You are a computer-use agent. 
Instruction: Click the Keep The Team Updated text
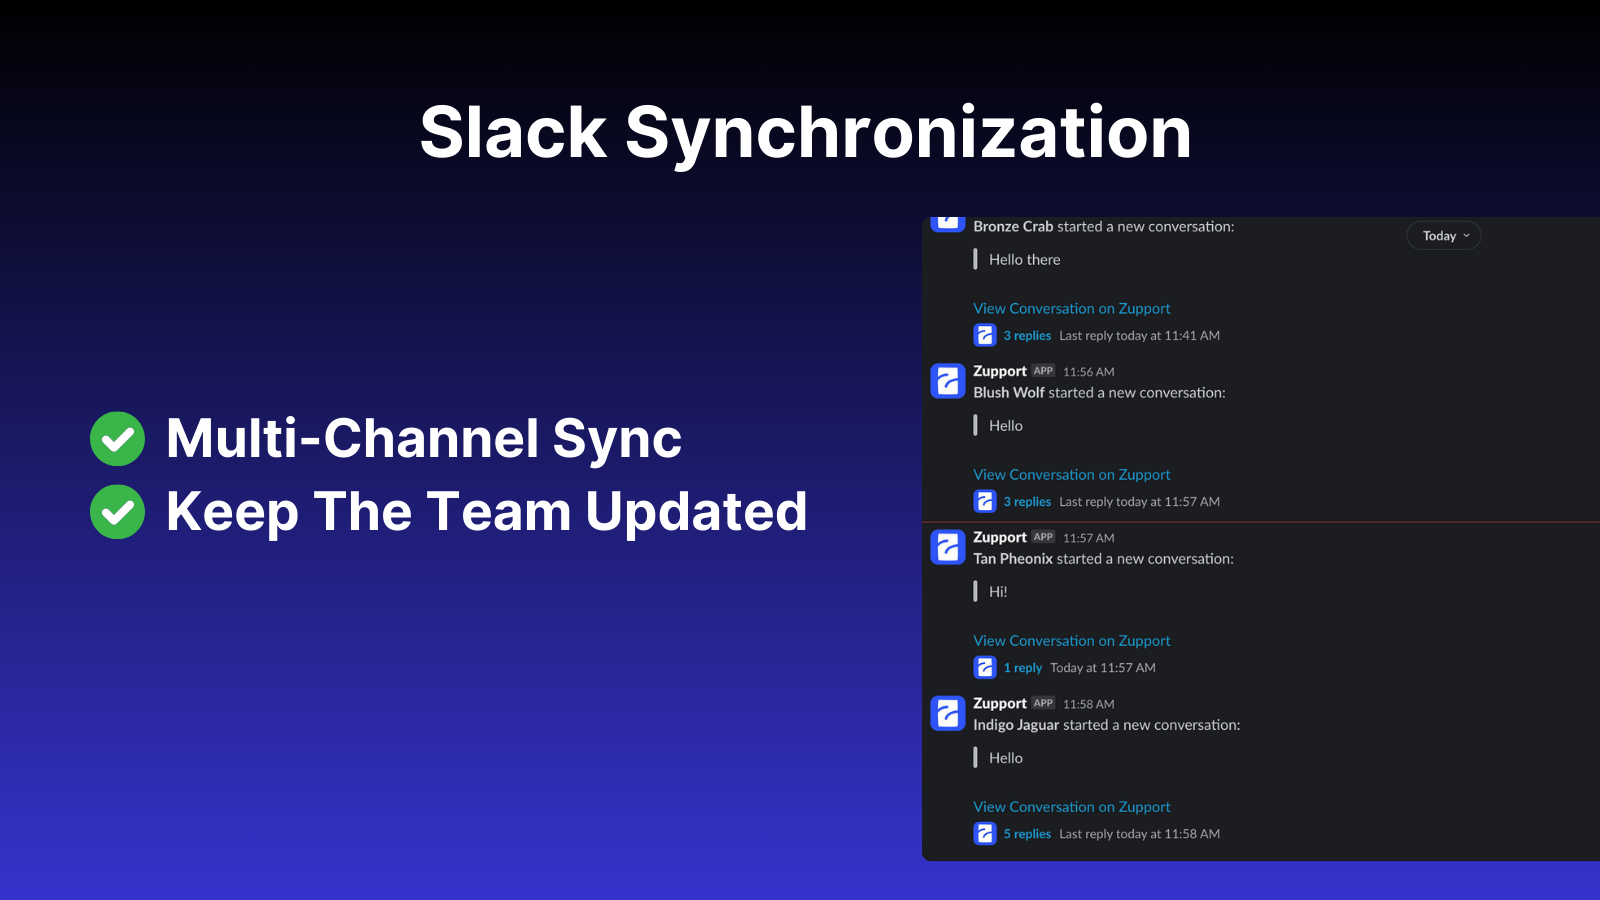pos(486,512)
